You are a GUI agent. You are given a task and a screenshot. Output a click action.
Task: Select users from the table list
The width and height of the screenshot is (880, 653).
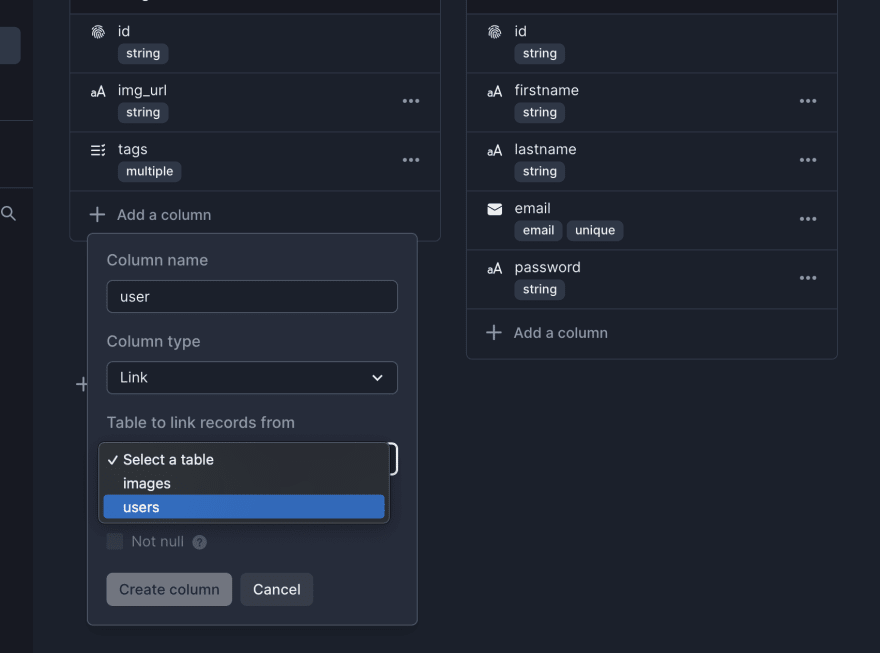243,507
